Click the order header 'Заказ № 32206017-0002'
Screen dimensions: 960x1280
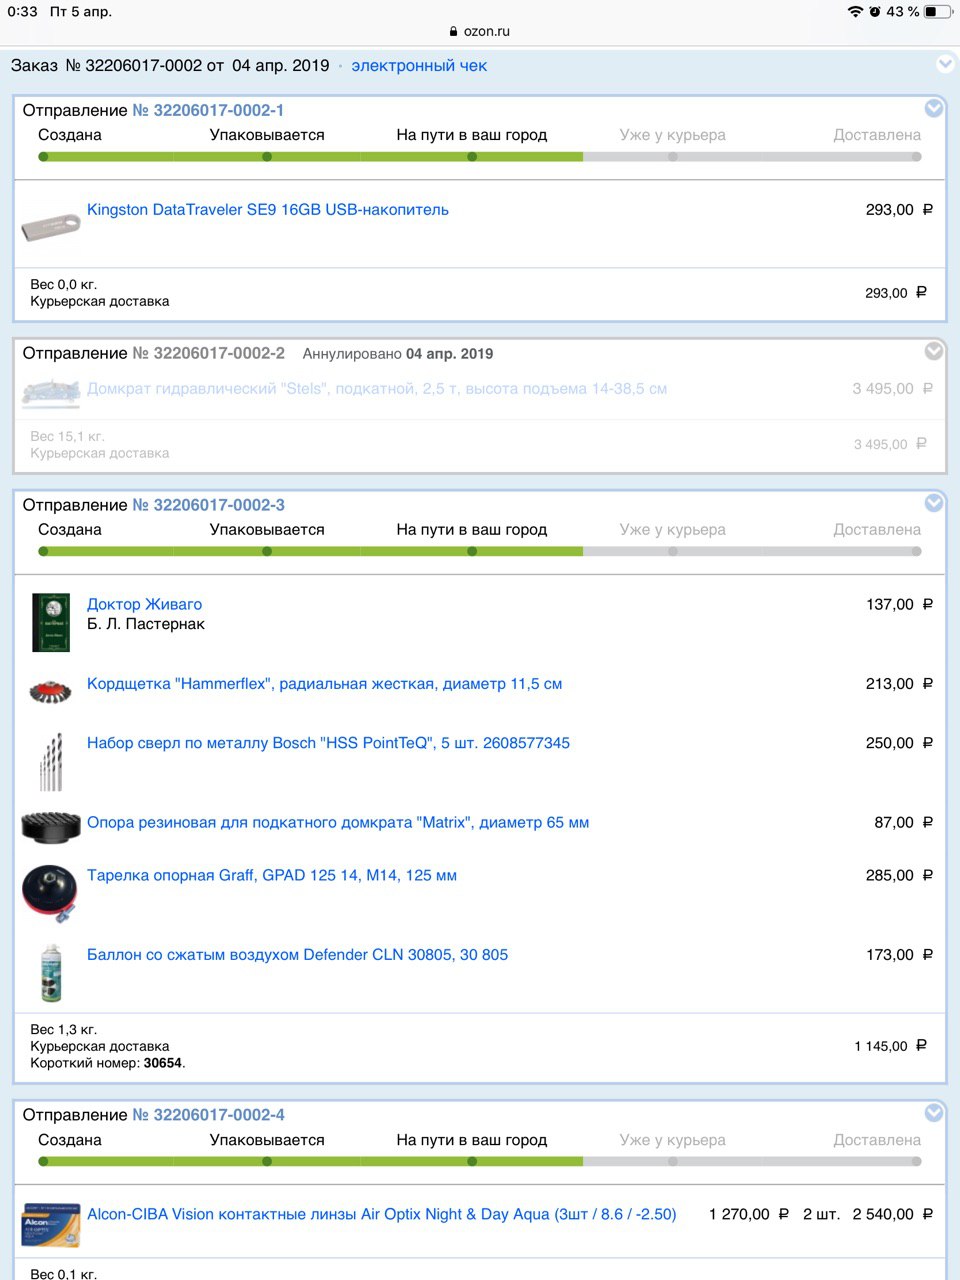pyautogui.click(x=106, y=66)
